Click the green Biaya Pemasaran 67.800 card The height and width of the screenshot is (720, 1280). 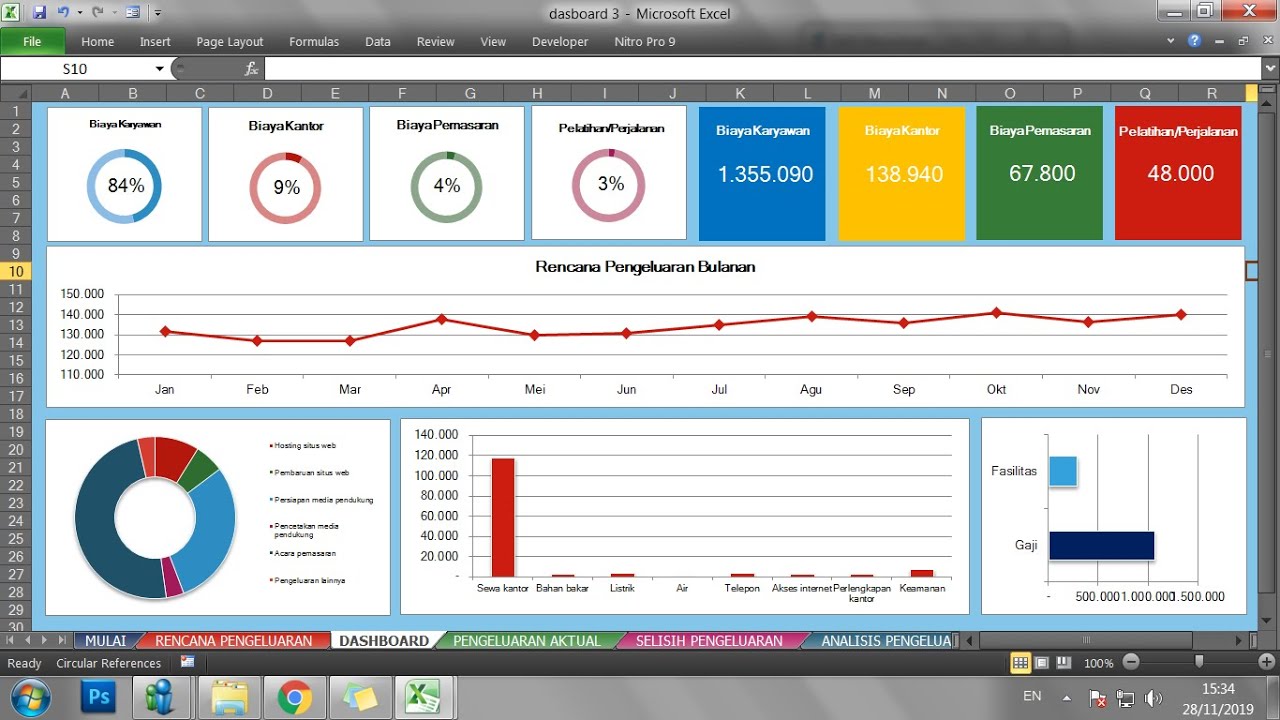click(x=1040, y=173)
